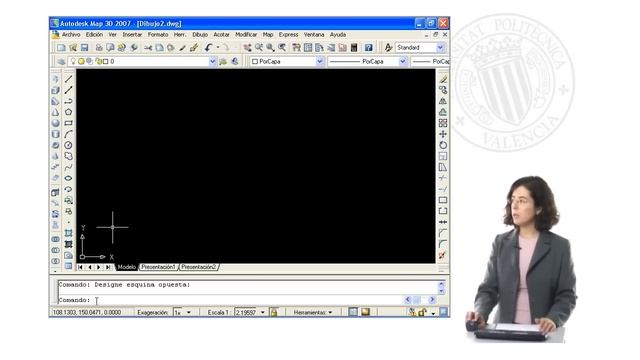Open the Edición menu
The image size is (640, 360).
(94, 35)
